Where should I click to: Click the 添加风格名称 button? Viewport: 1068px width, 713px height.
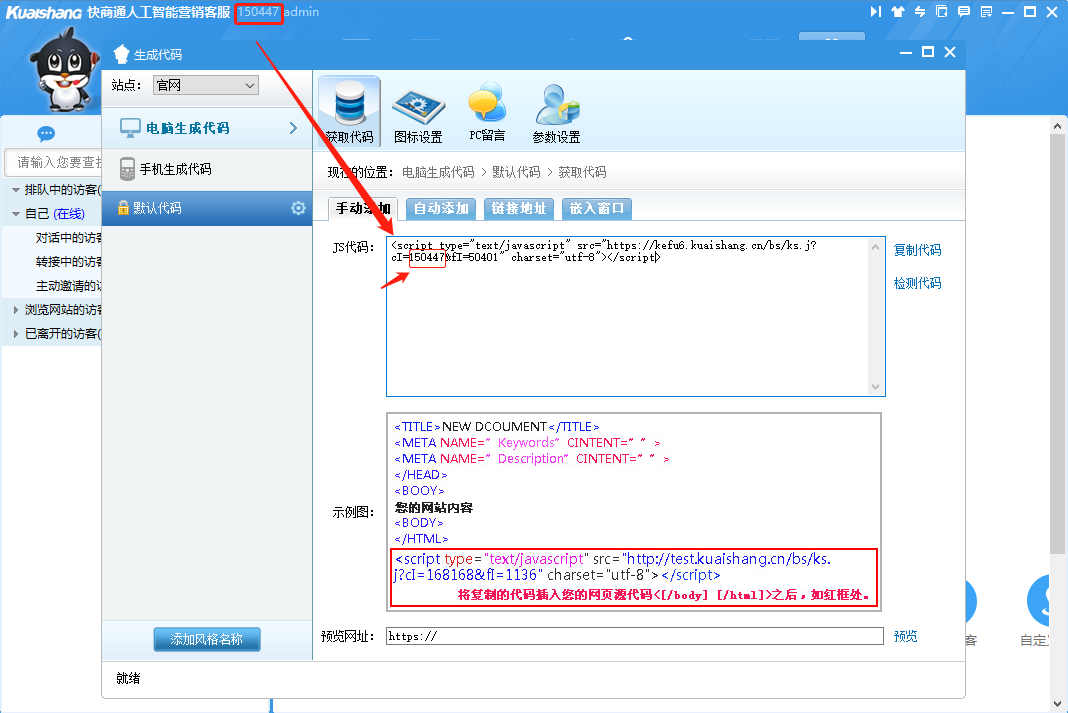pyautogui.click(x=206, y=640)
